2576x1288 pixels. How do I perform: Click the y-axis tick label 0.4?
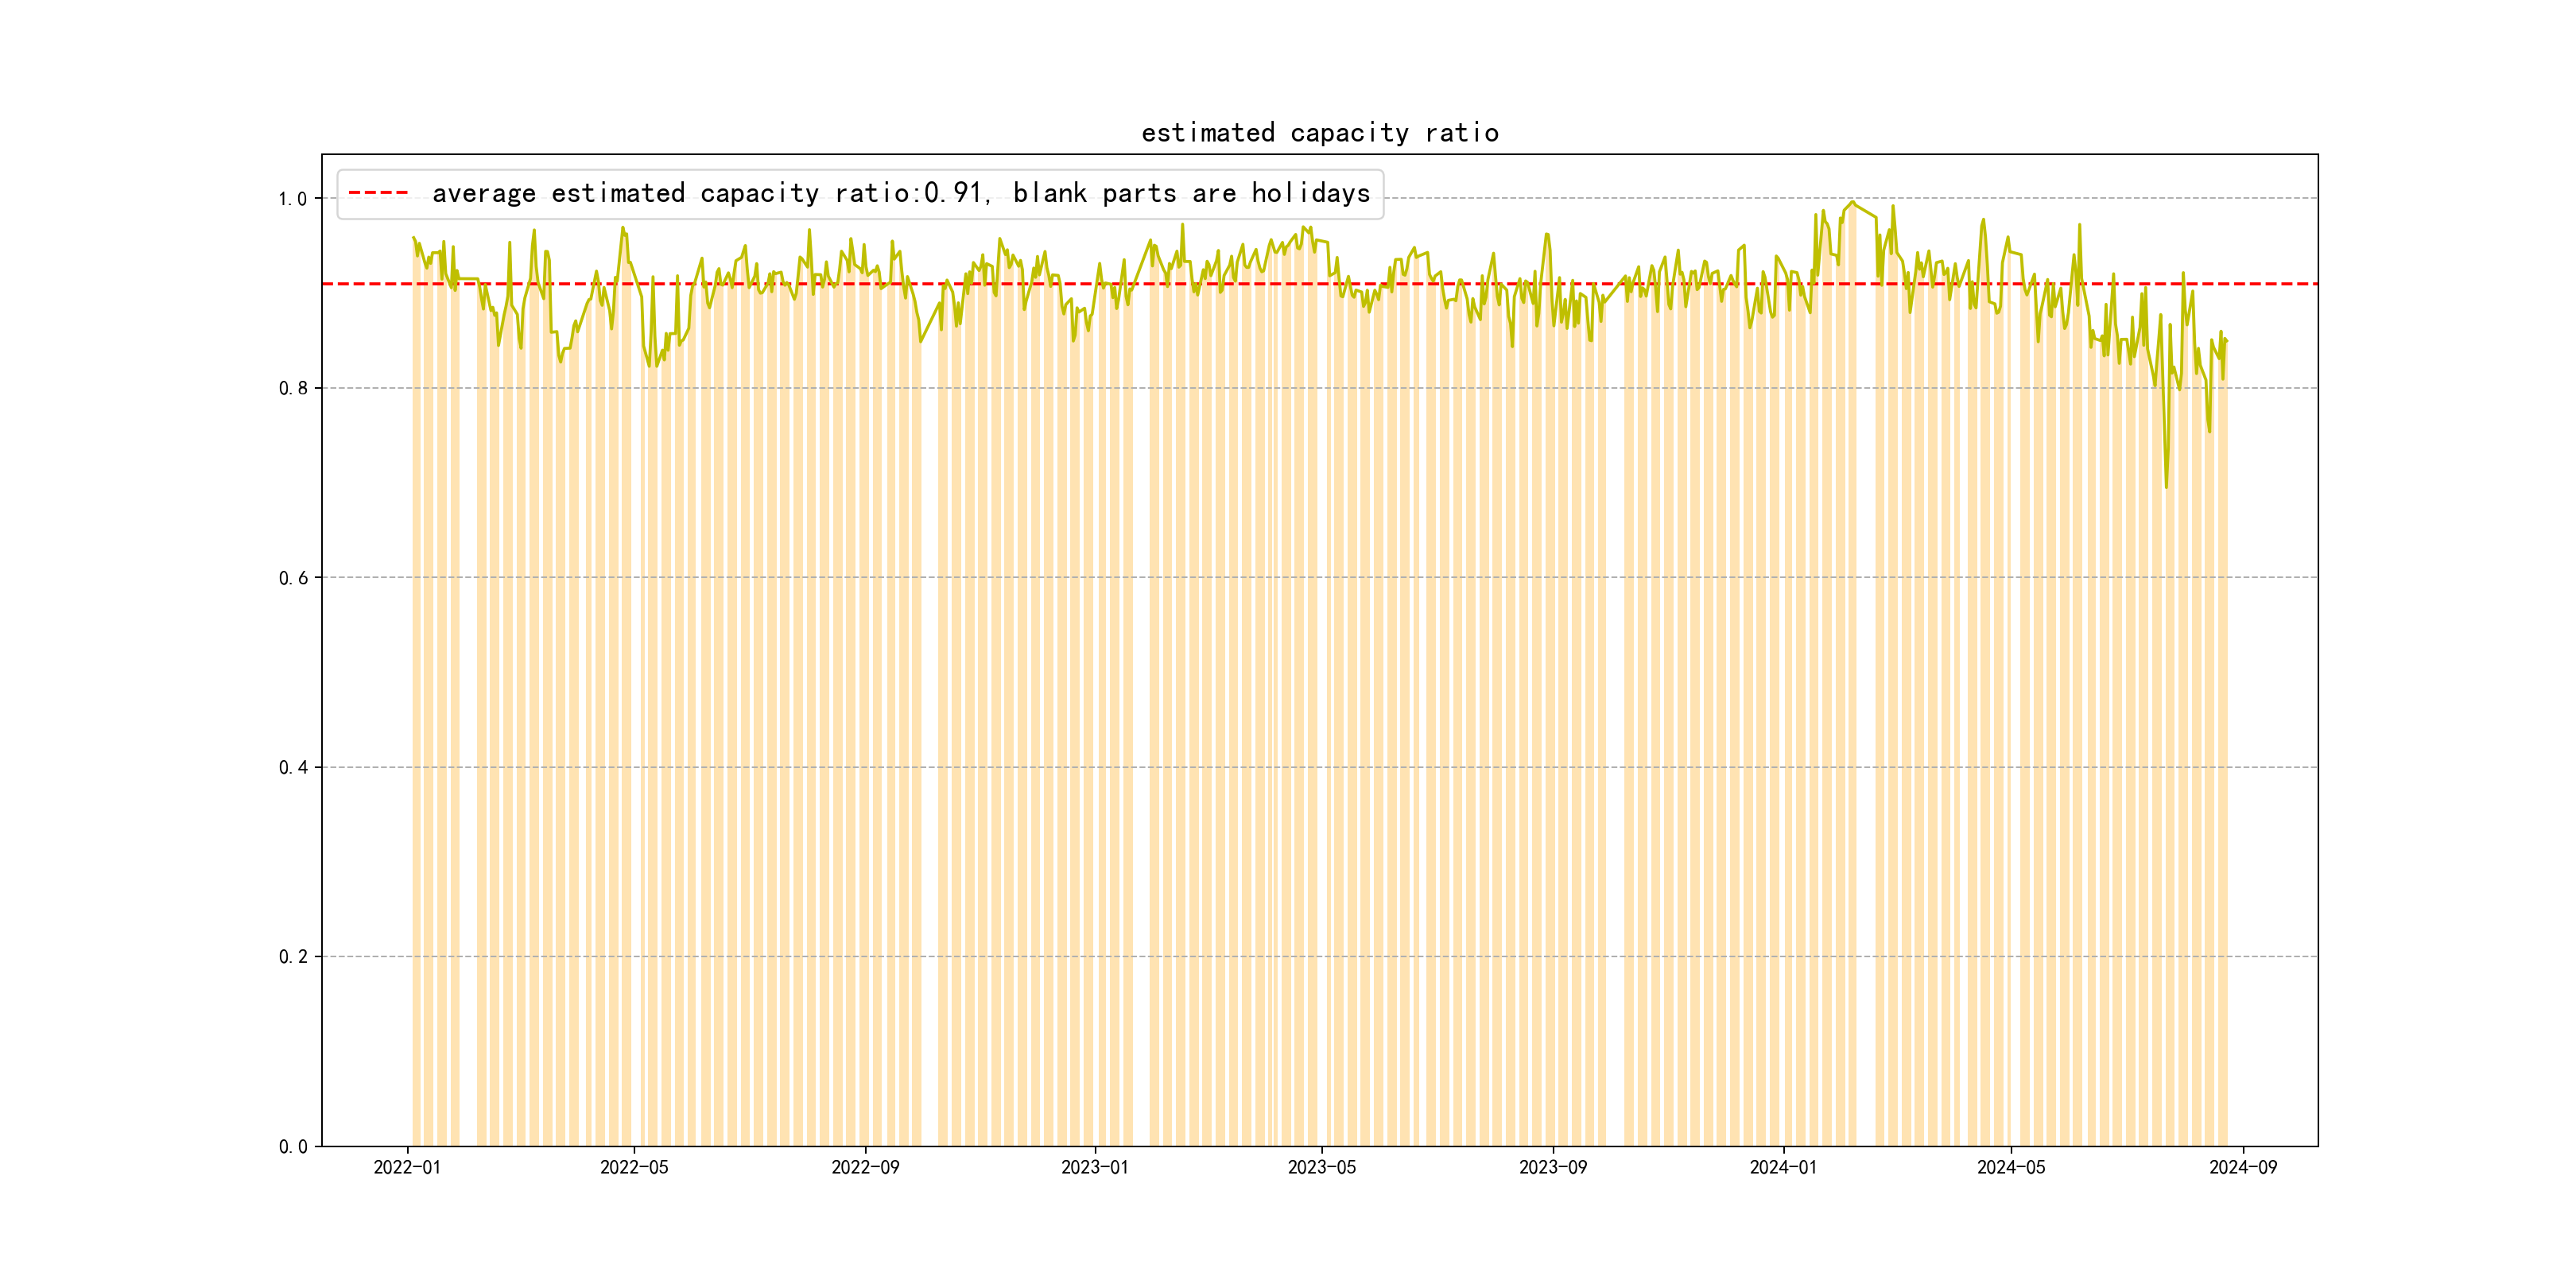(293, 767)
